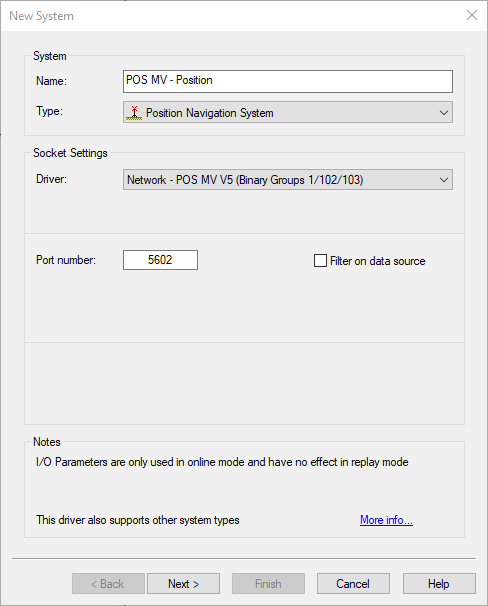The height and width of the screenshot is (606, 488).
Task: Cancel the new system wizard
Action: point(353,584)
